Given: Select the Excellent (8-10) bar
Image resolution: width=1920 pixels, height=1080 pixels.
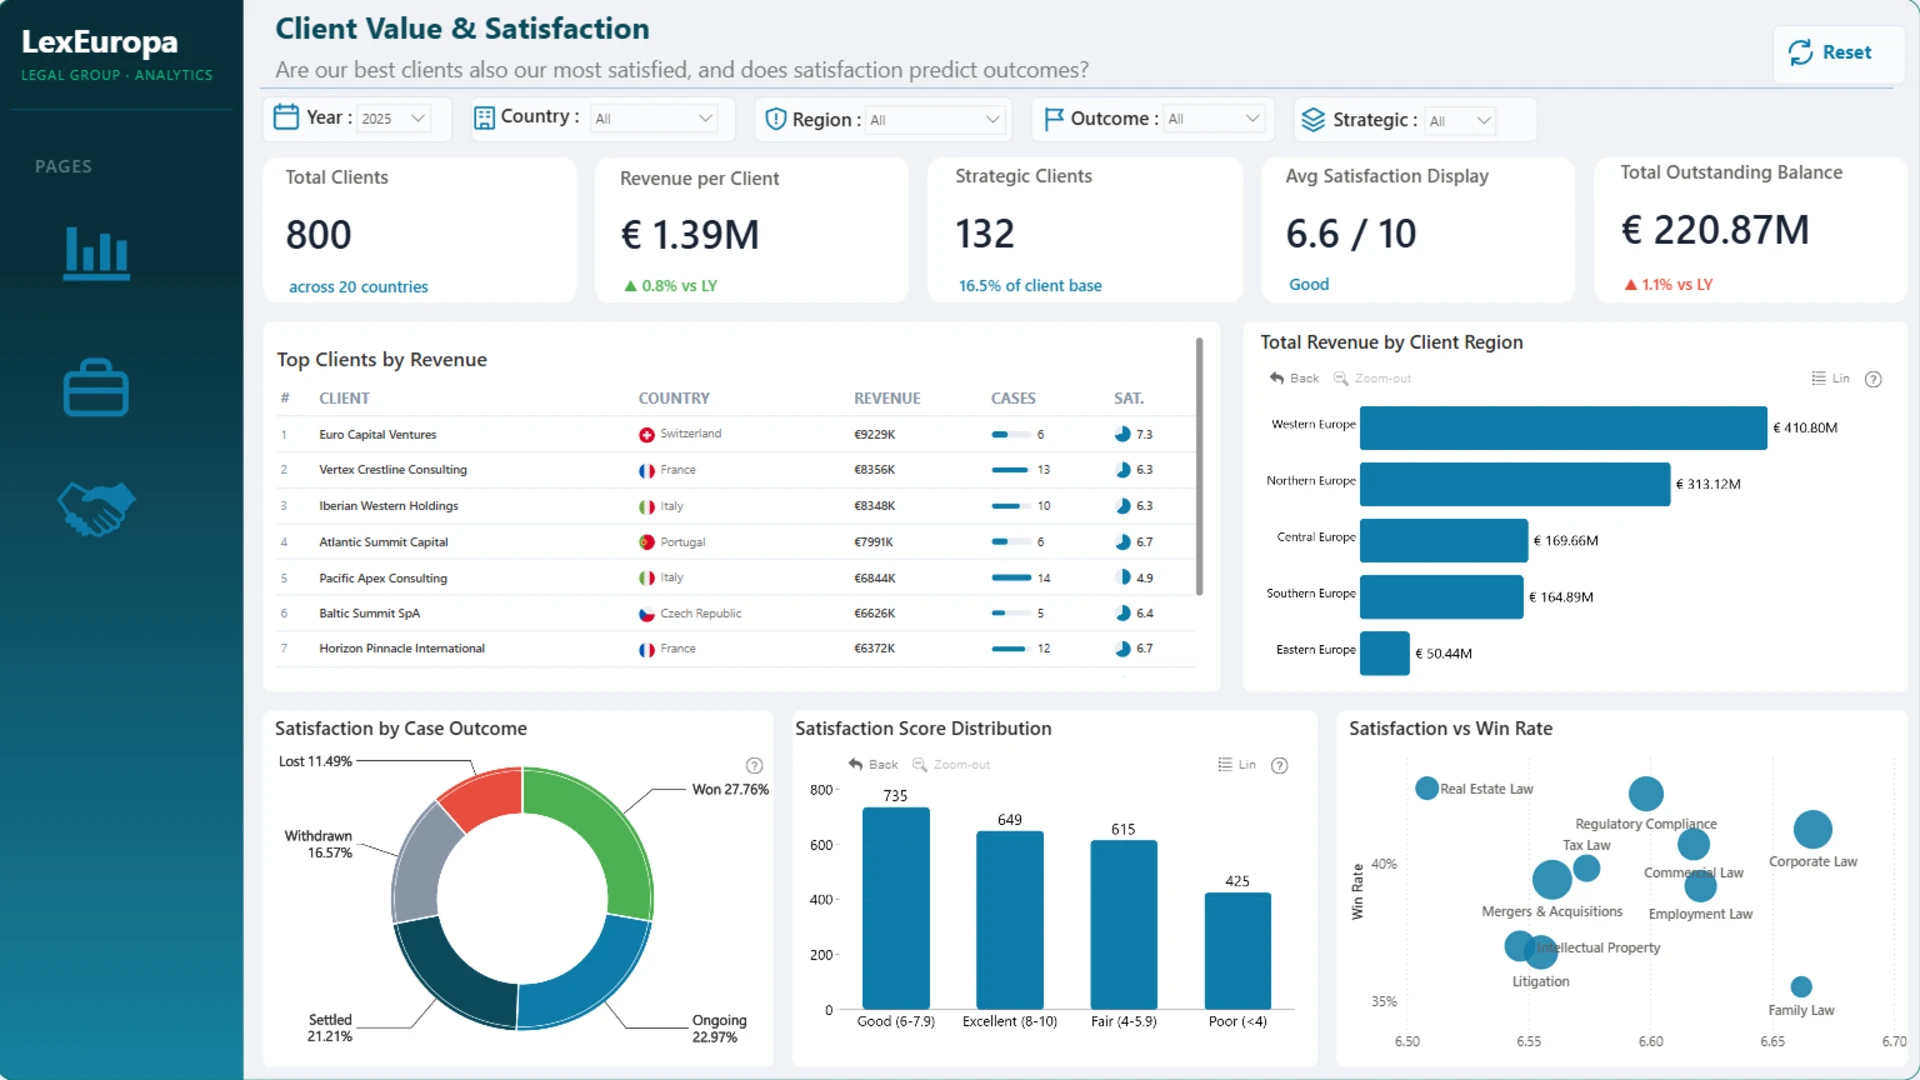Looking at the screenshot, I should coord(1010,920).
